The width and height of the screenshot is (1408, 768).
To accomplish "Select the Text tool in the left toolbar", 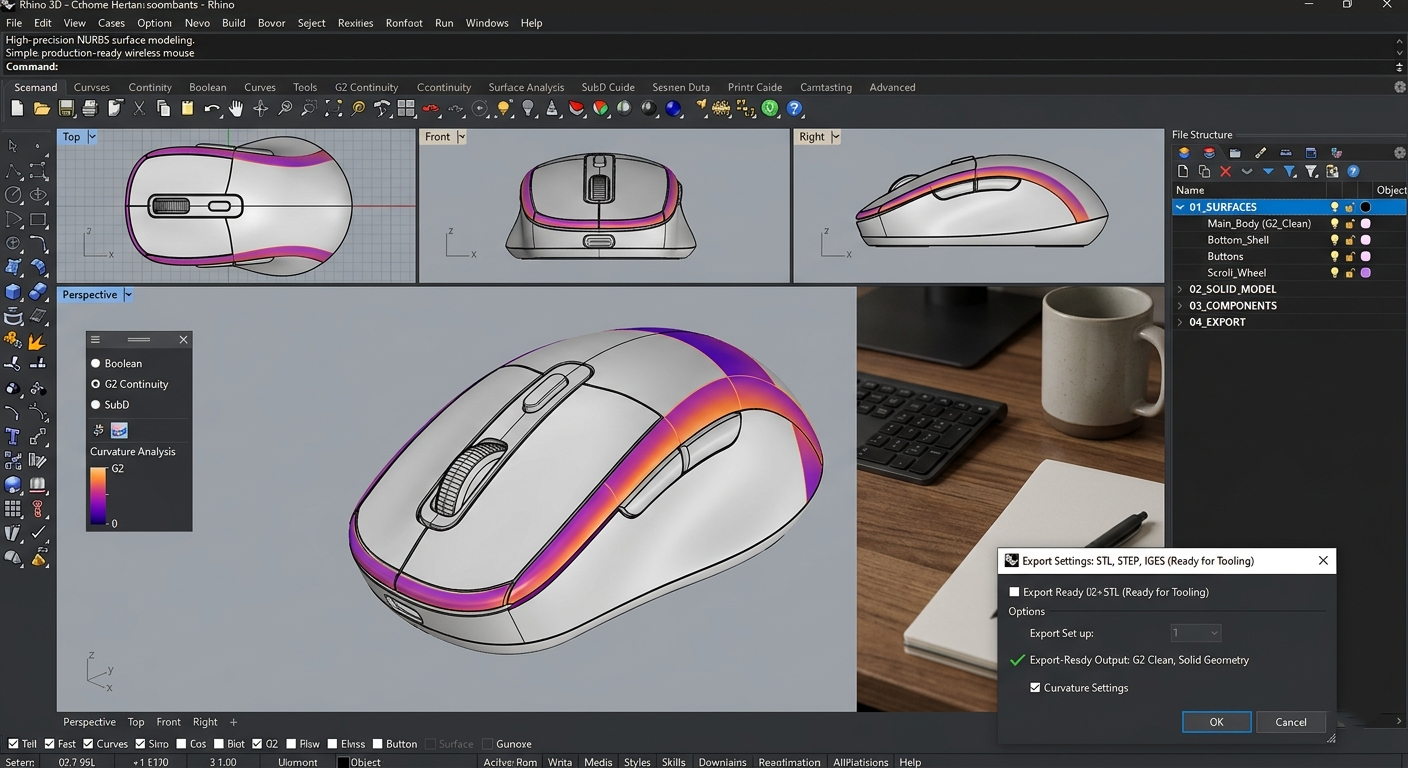I will point(12,436).
